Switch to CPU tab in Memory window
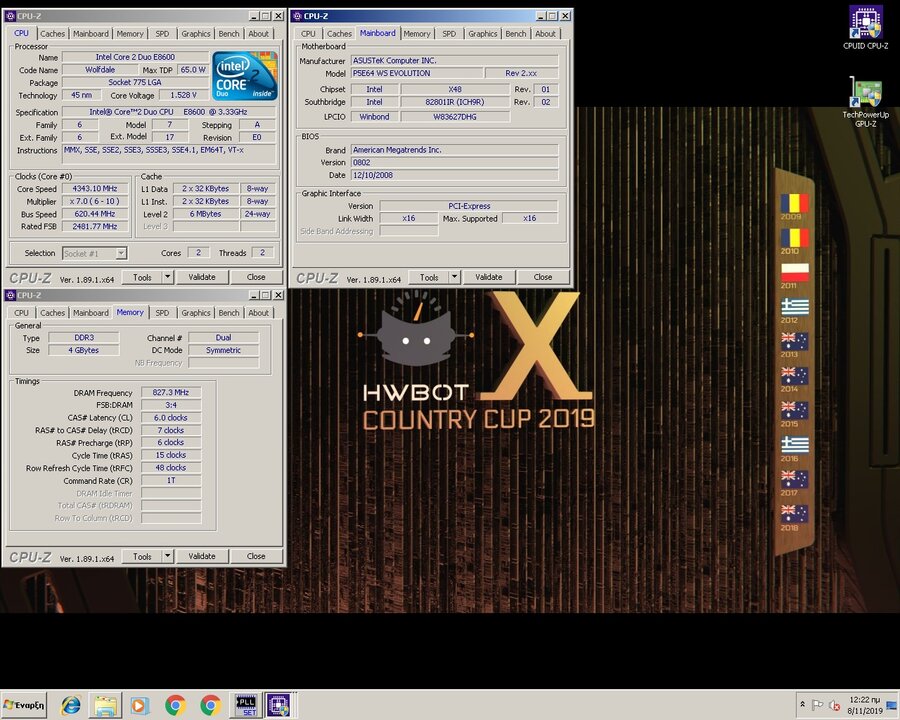Image resolution: width=900 pixels, height=720 pixels. [21, 312]
